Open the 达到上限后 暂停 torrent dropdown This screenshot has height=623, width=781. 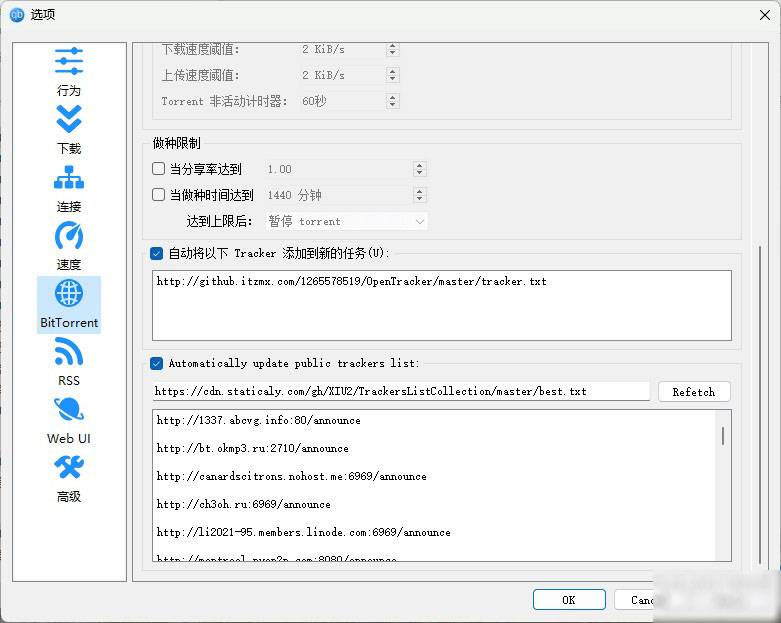point(347,221)
